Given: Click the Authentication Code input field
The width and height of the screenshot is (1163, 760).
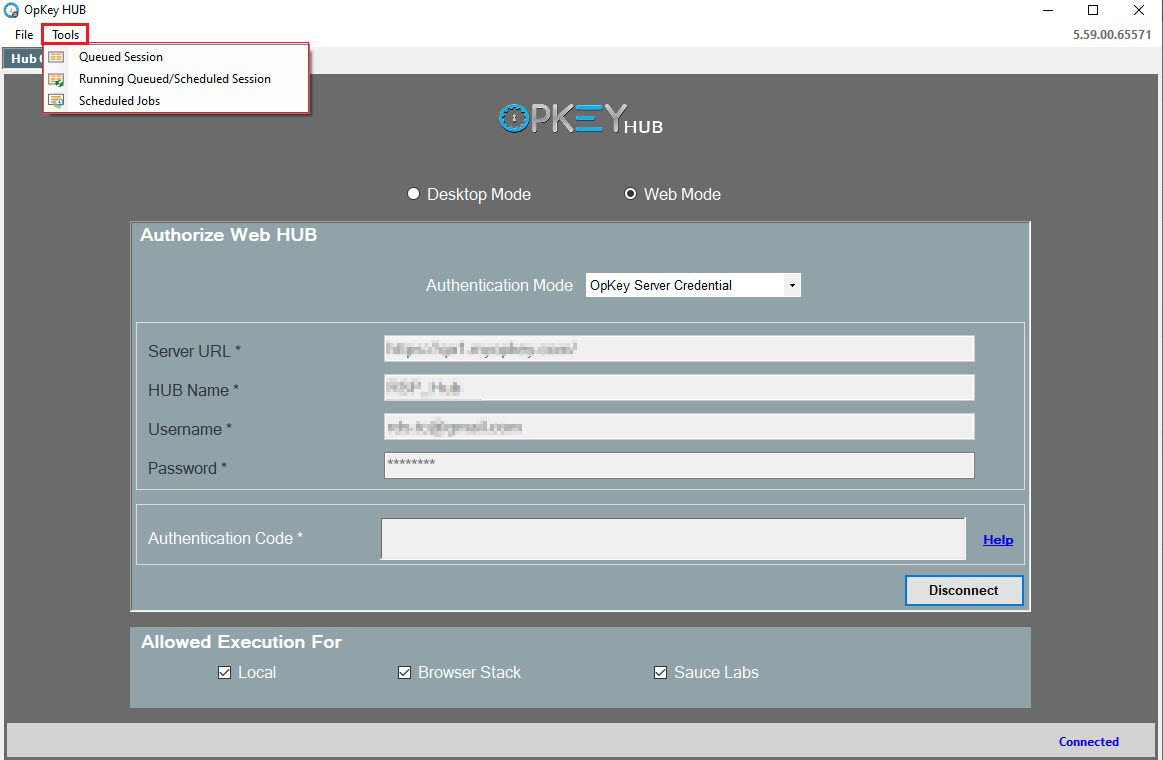Looking at the screenshot, I should [x=672, y=539].
